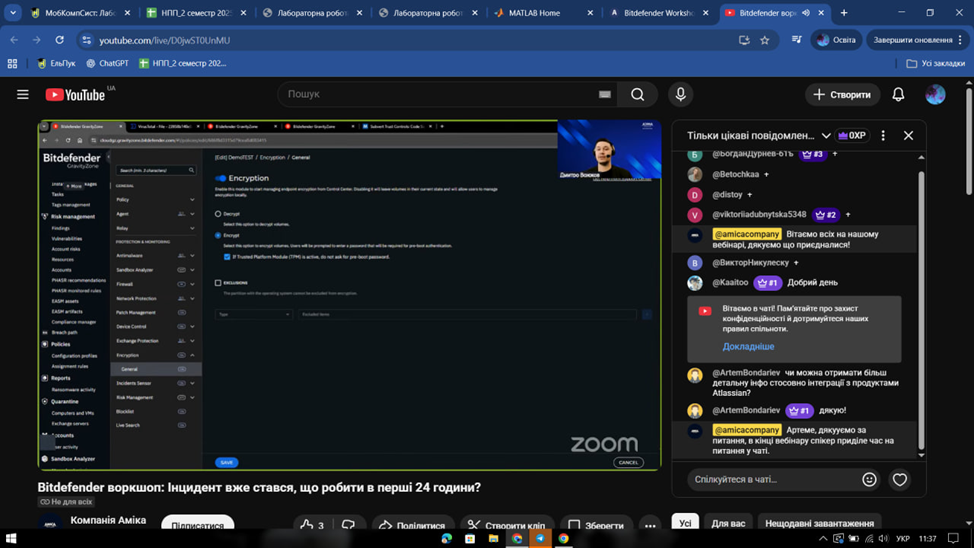The width and height of the screenshot is (974, 548).
Task: Select the Для вас filter chip
Action: [728, 523]
